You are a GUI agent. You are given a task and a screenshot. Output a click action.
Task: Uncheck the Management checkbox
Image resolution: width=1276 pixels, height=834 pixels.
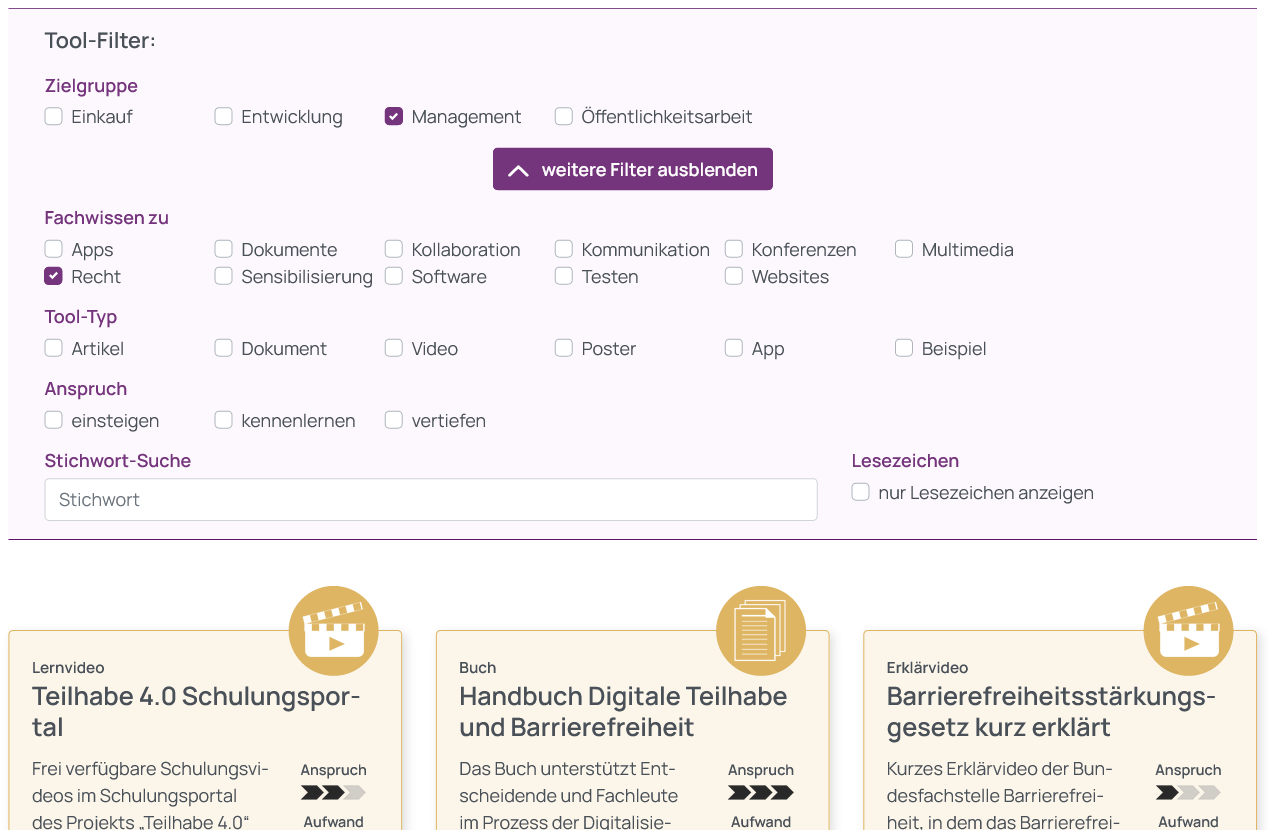[x=394, y=116]
